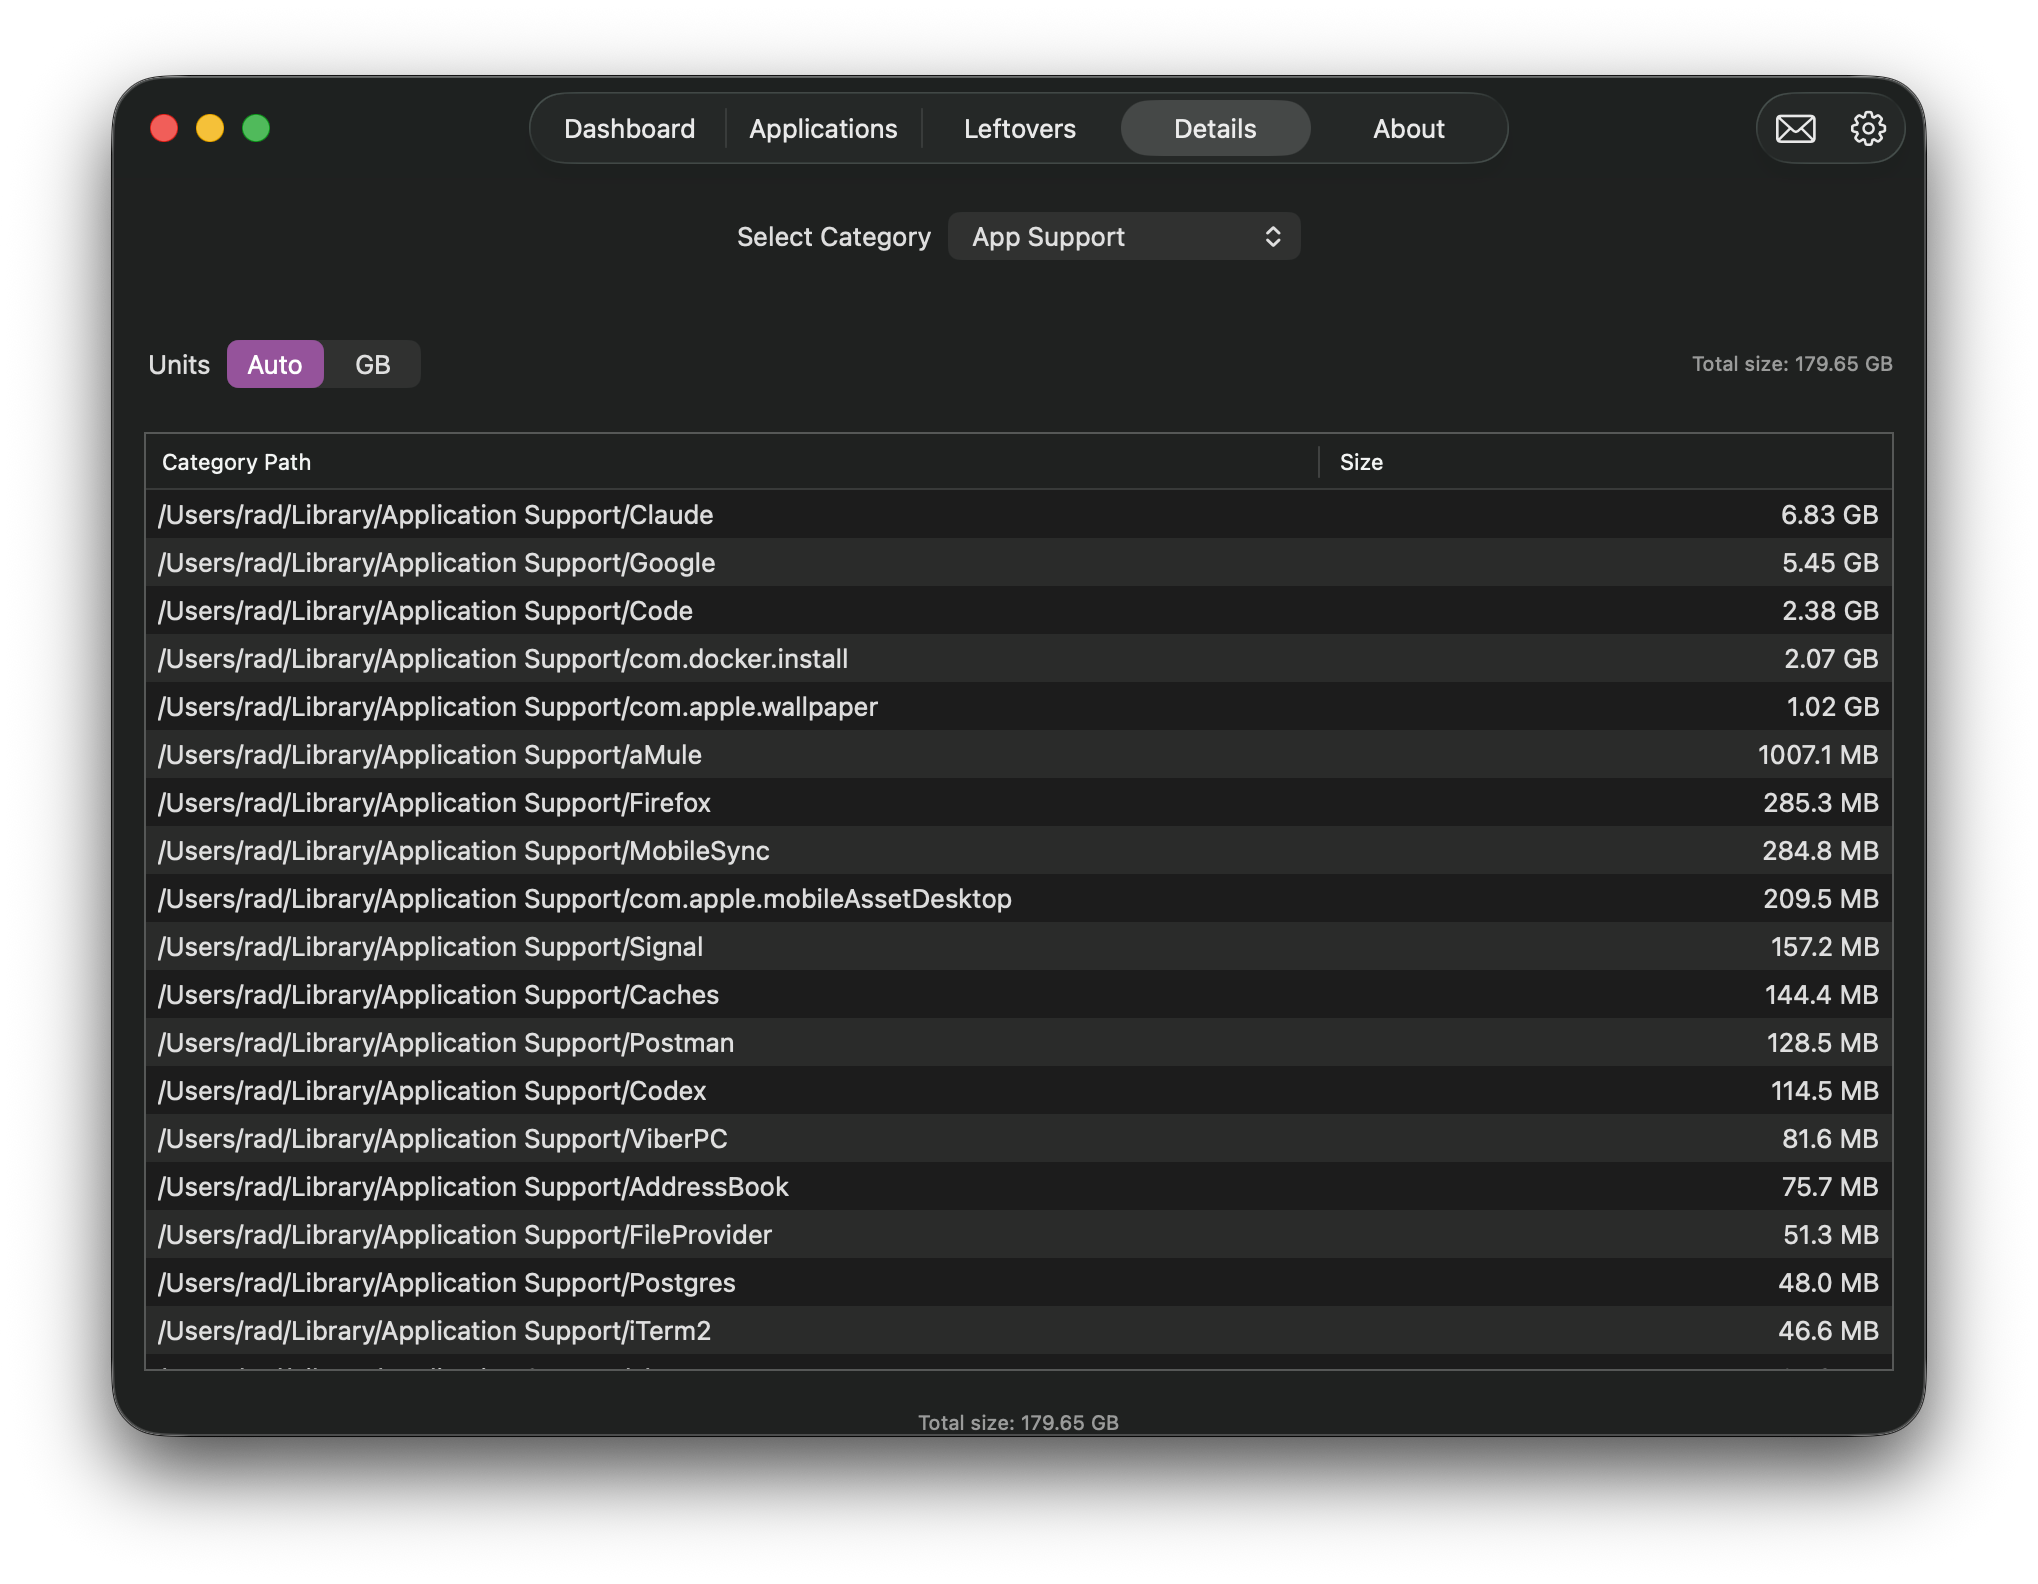This screenshot has width=2038, height=1584.
Task: Set units to Auto
Action: point(275,365)
